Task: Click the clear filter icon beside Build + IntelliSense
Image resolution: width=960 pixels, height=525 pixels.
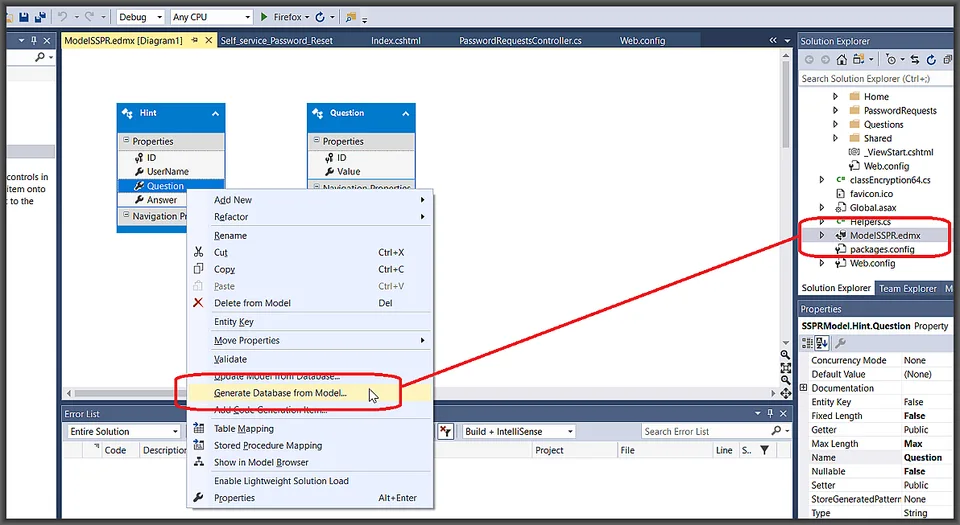Action: (x=445, y=431)
